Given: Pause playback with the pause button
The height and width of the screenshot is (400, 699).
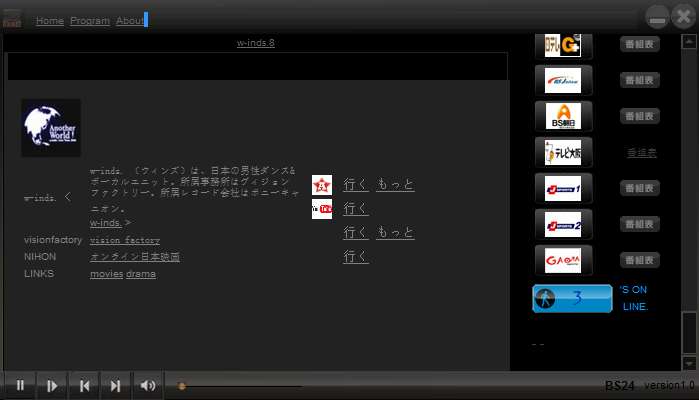Looking at the screenshot, I should (x=20, y=385).
